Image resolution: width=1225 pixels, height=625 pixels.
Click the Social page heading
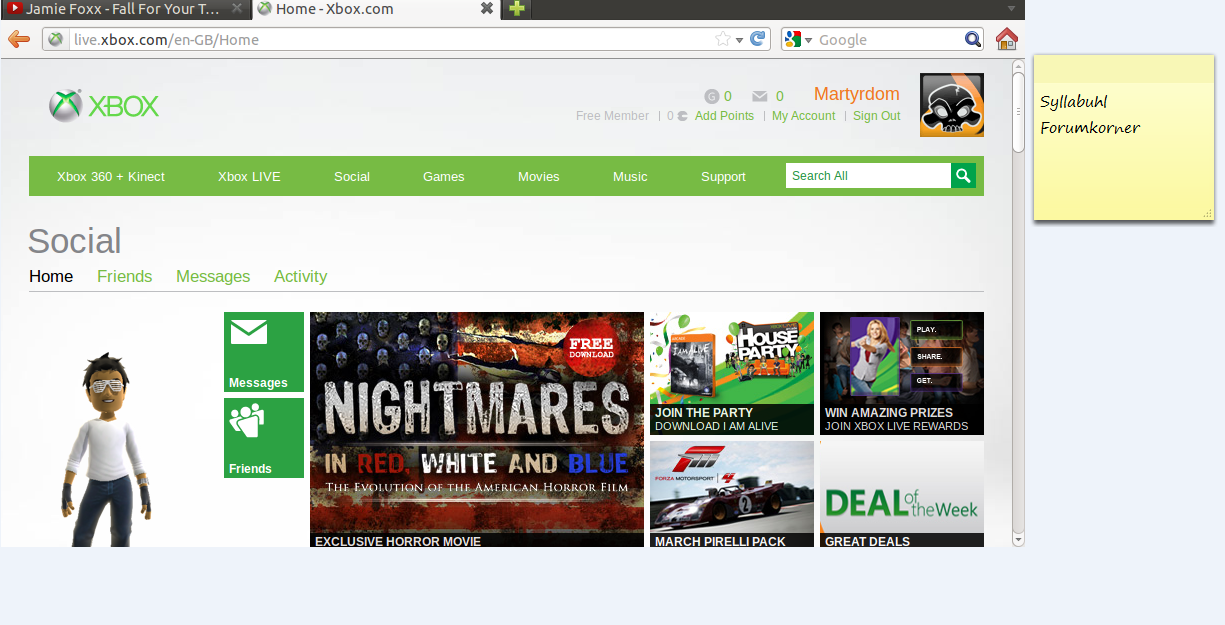[x=74, y=241]
